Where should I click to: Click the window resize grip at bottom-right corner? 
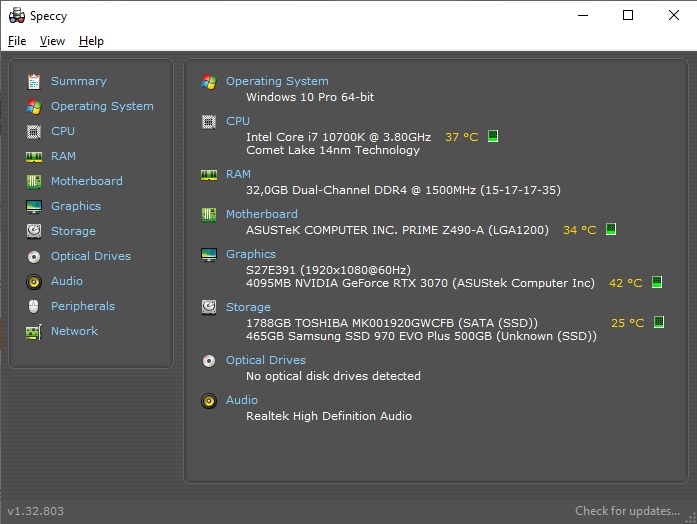pos(691,518)
